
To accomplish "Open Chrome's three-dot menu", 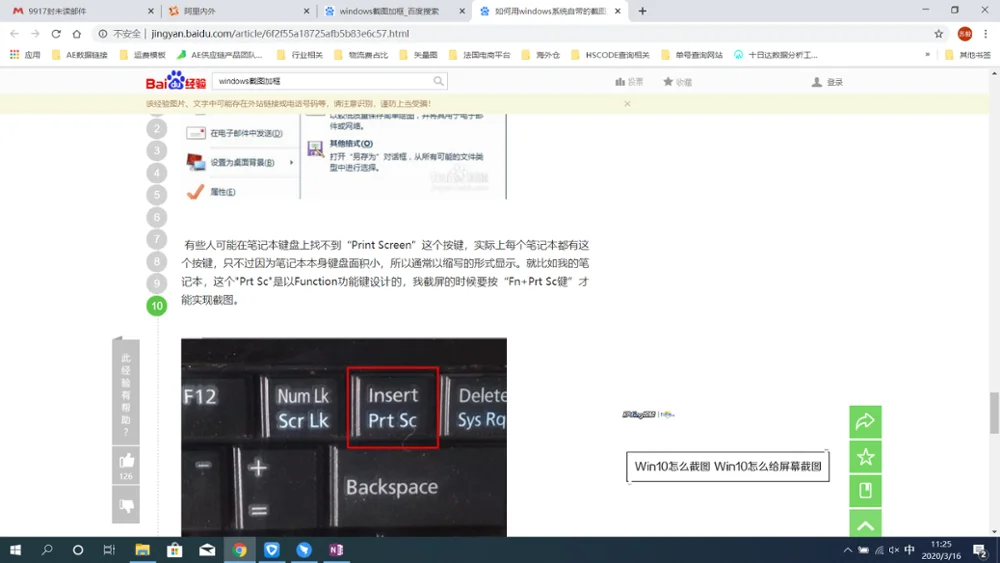I will (x=985, y=34).
